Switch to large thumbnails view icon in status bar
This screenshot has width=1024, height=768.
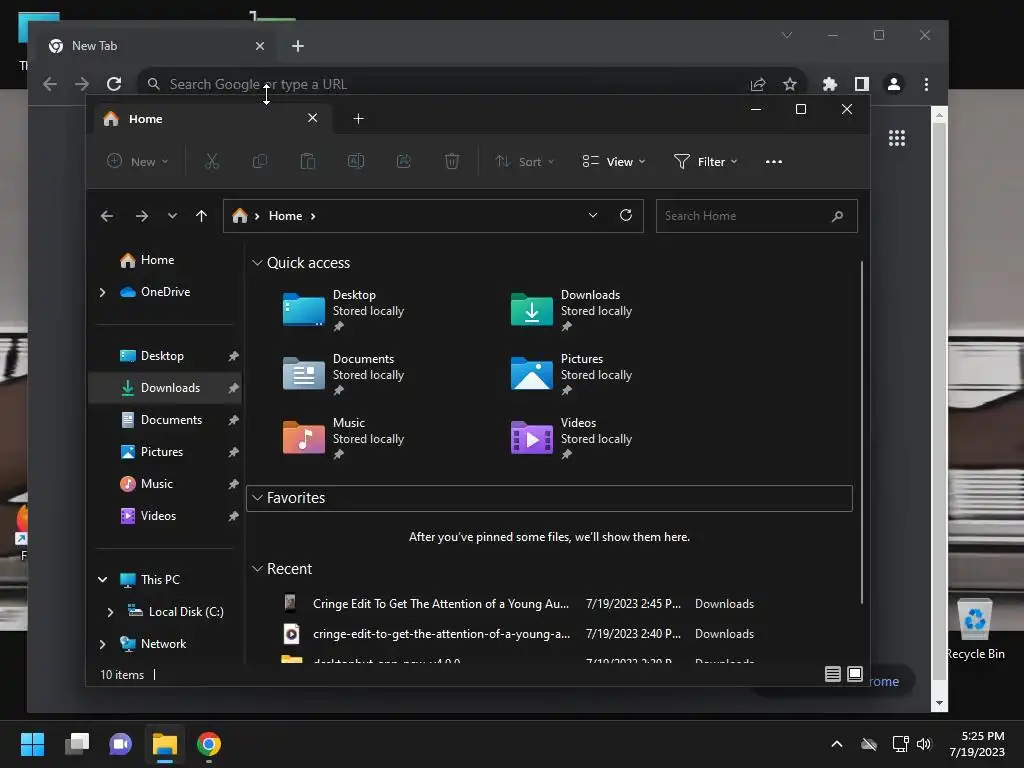click(855, 674)
